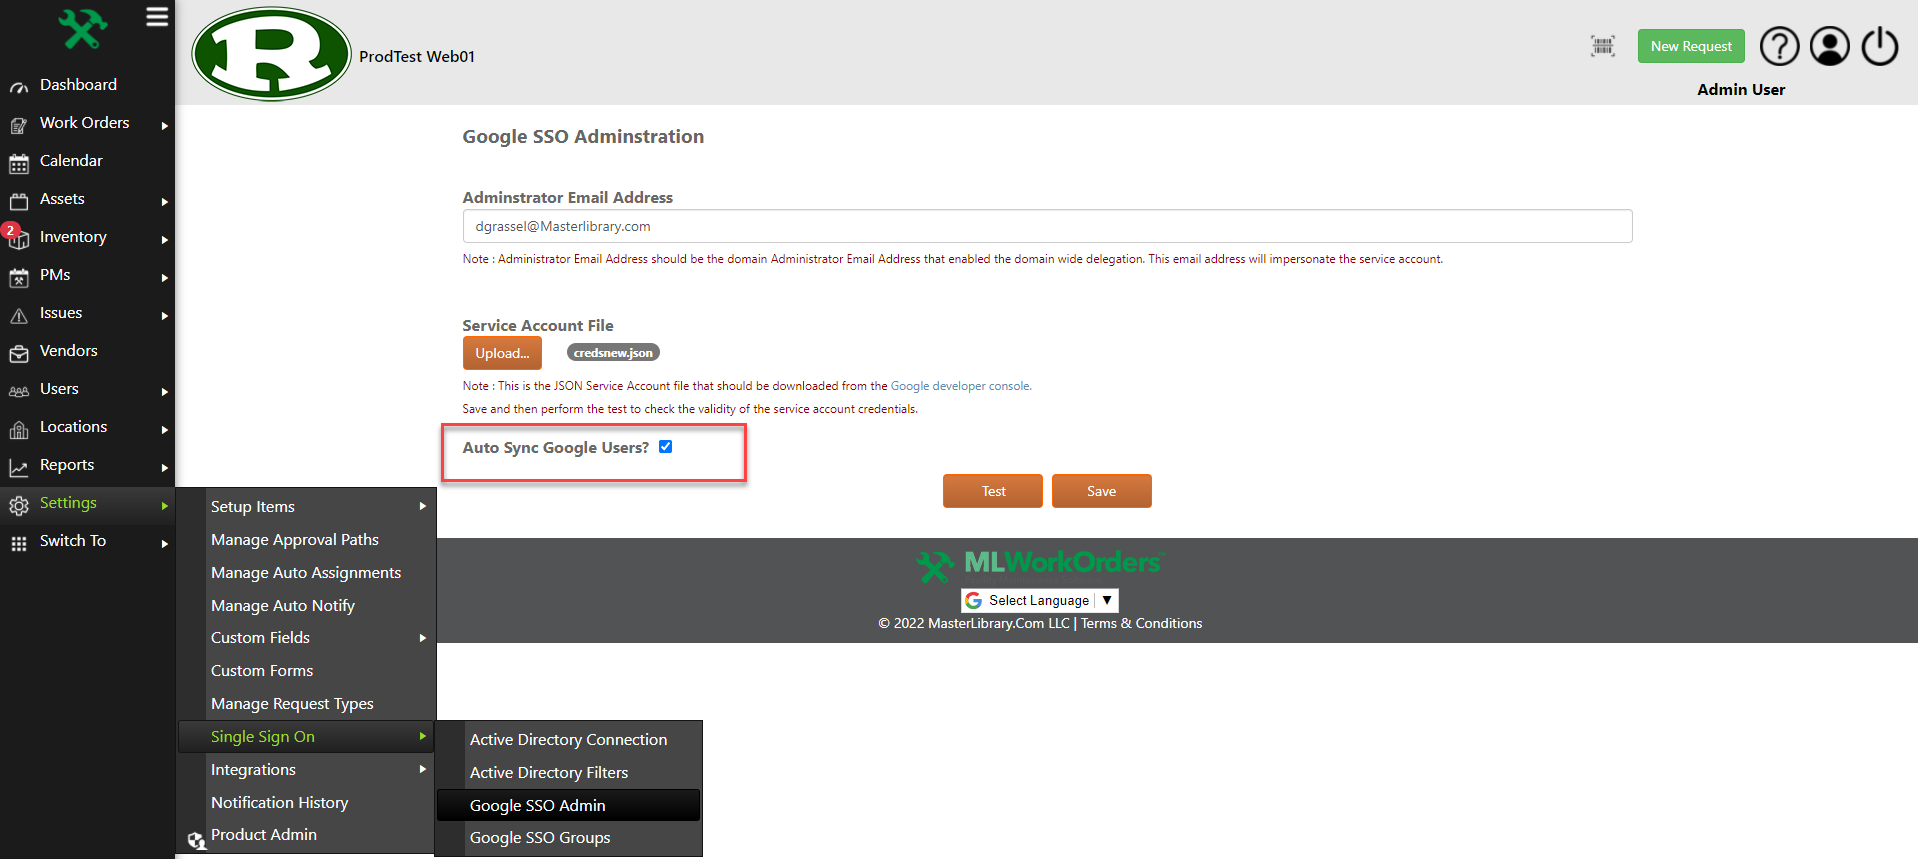Click the Save button

coord(1102,491)
